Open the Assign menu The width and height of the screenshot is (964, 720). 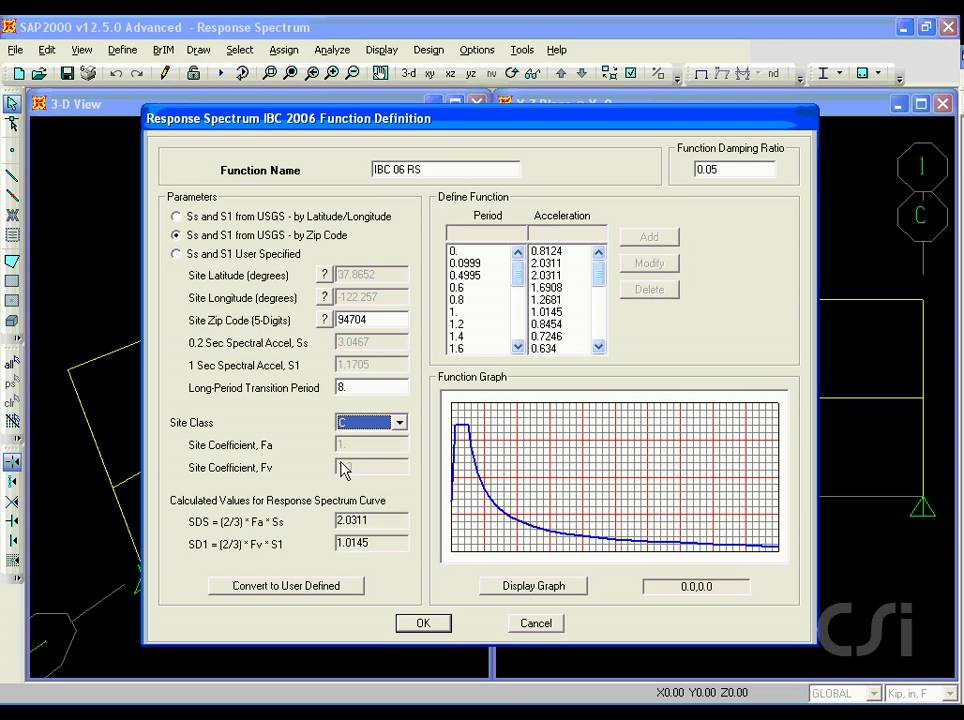point(283,50)
